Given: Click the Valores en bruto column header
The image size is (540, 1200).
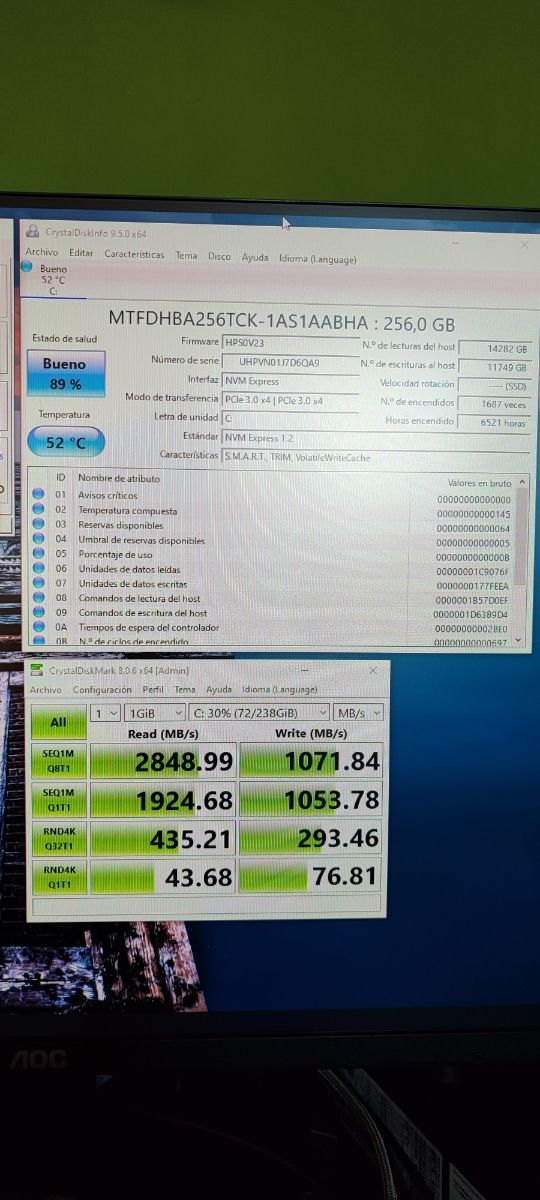Looking at the screenshot, I should point(479,483).
